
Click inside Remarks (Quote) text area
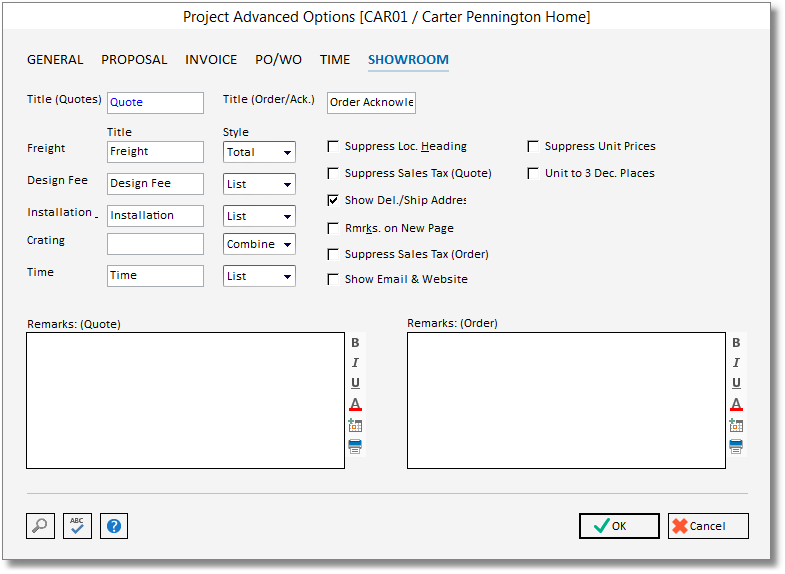point(185,400)
